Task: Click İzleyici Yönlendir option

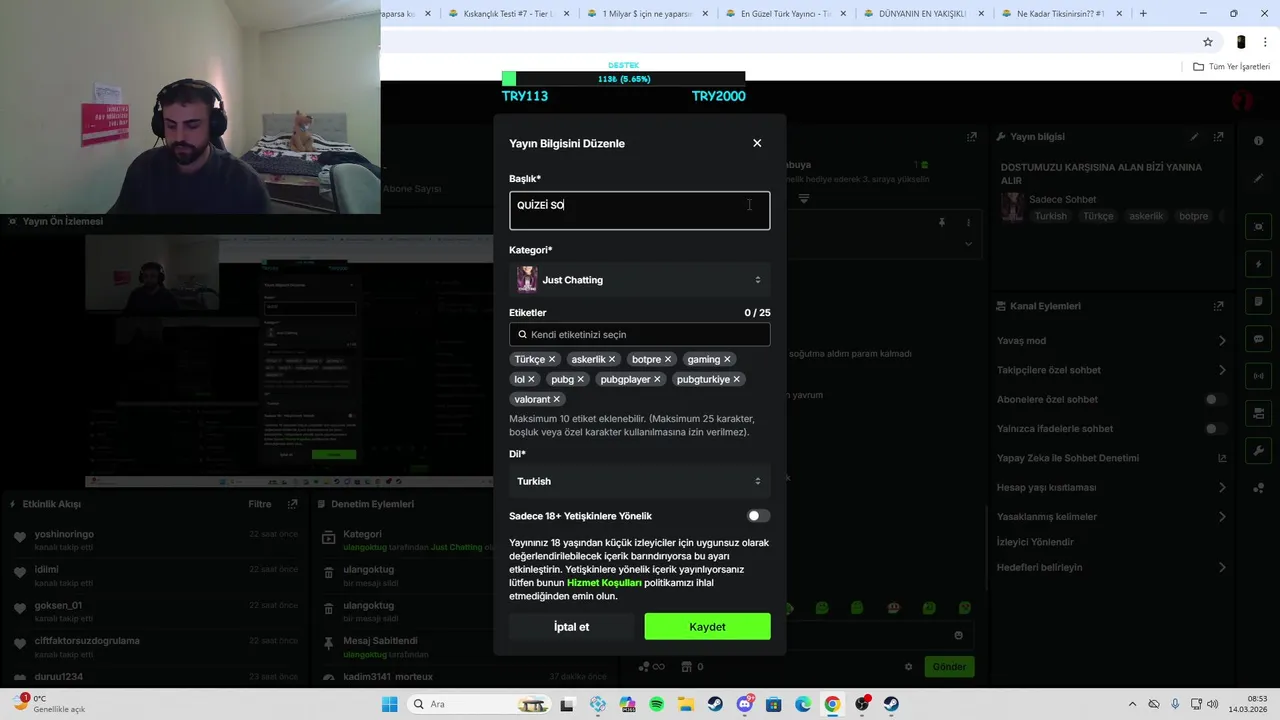Action: coord(1035,542)
